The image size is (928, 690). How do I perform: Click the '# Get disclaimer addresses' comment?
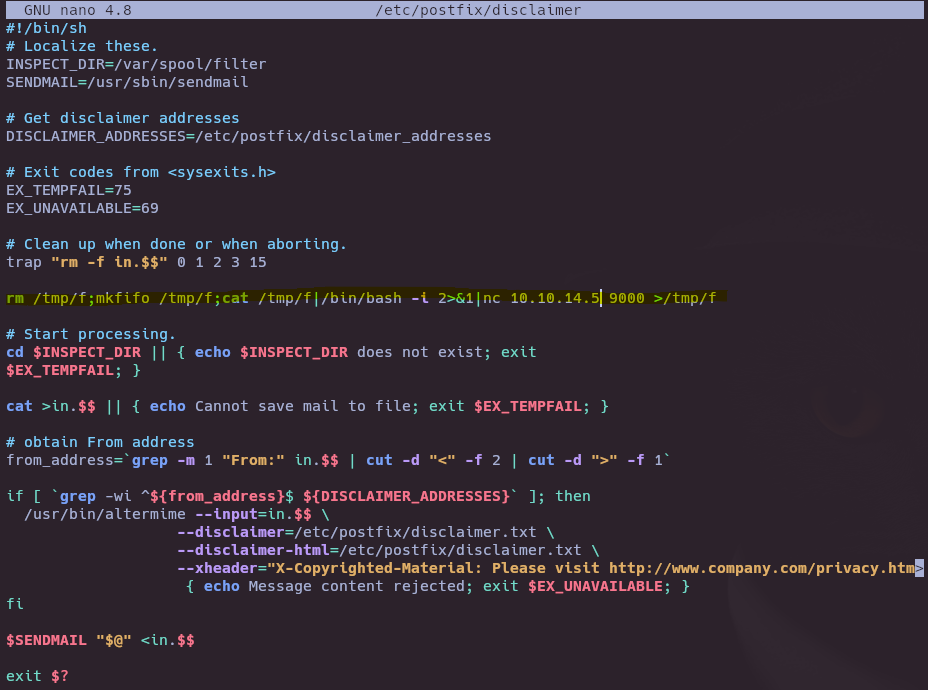pyautogui.click(x=123, y=118)
